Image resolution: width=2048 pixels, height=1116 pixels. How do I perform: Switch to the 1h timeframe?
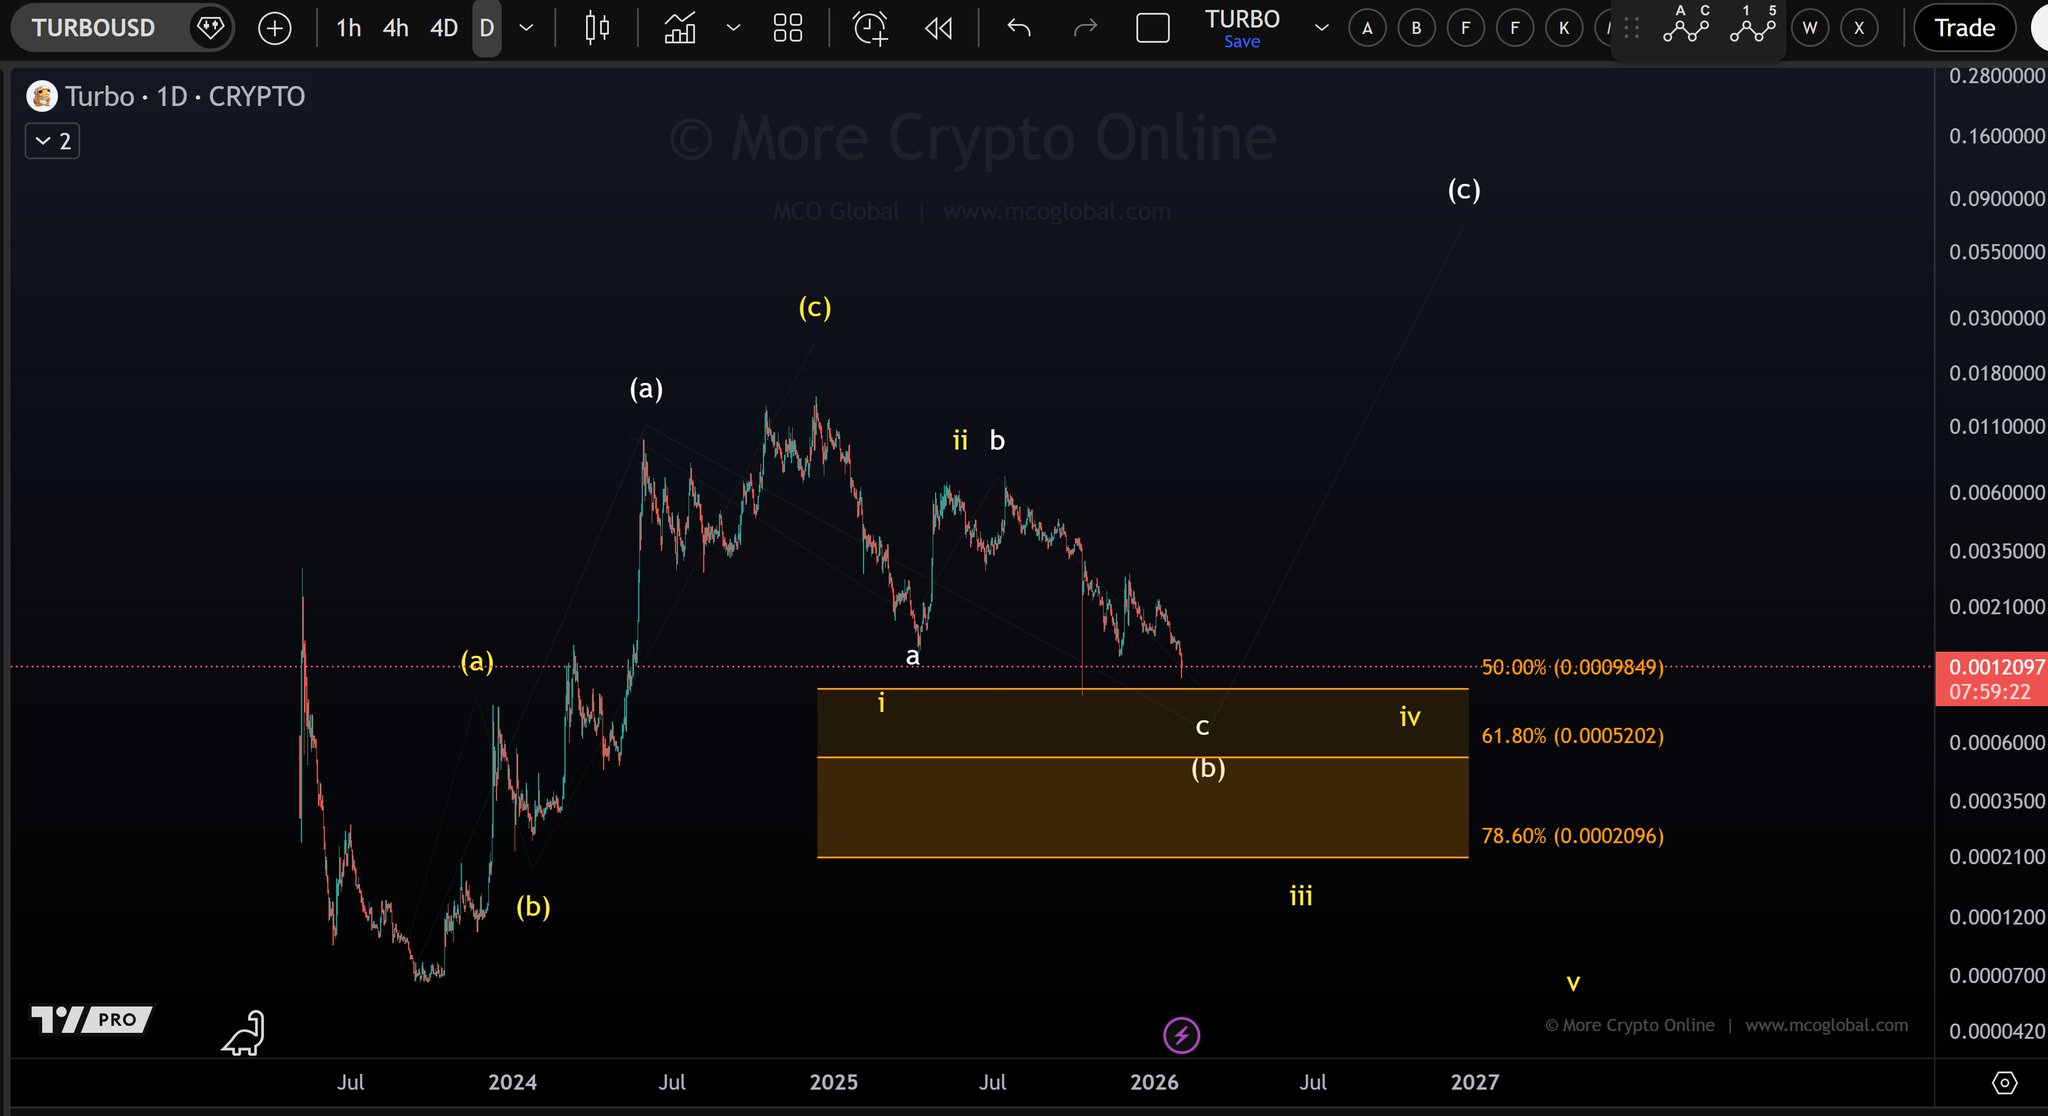(x=348, y=28)
